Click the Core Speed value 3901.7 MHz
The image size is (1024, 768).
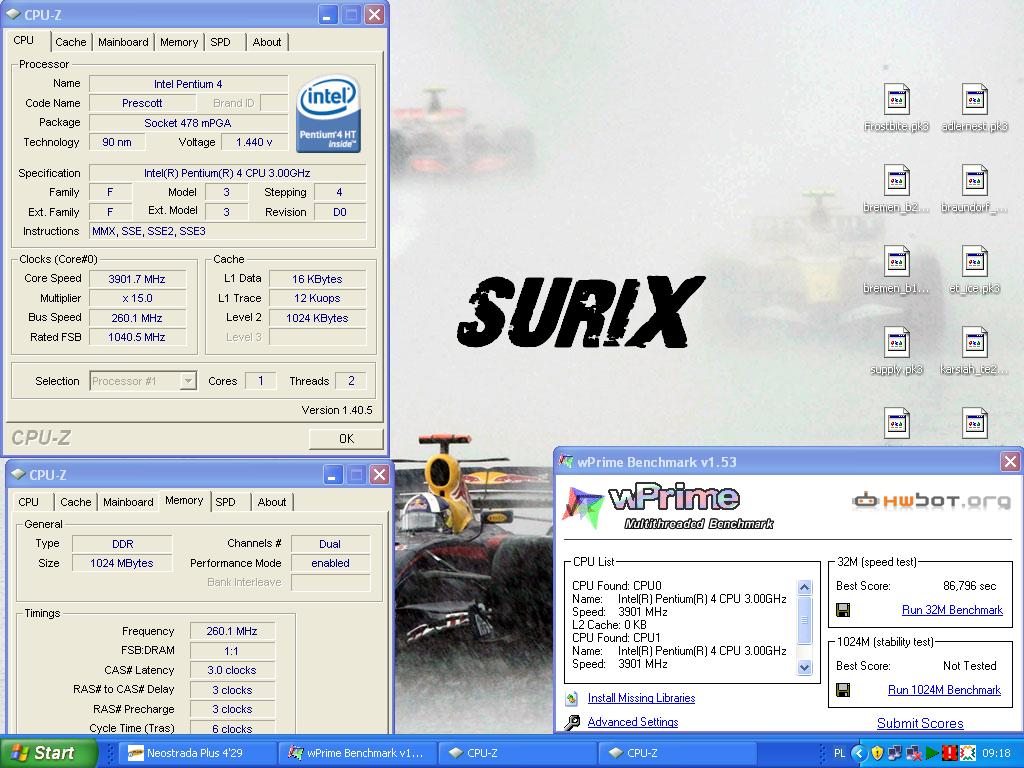click(137, 279)
